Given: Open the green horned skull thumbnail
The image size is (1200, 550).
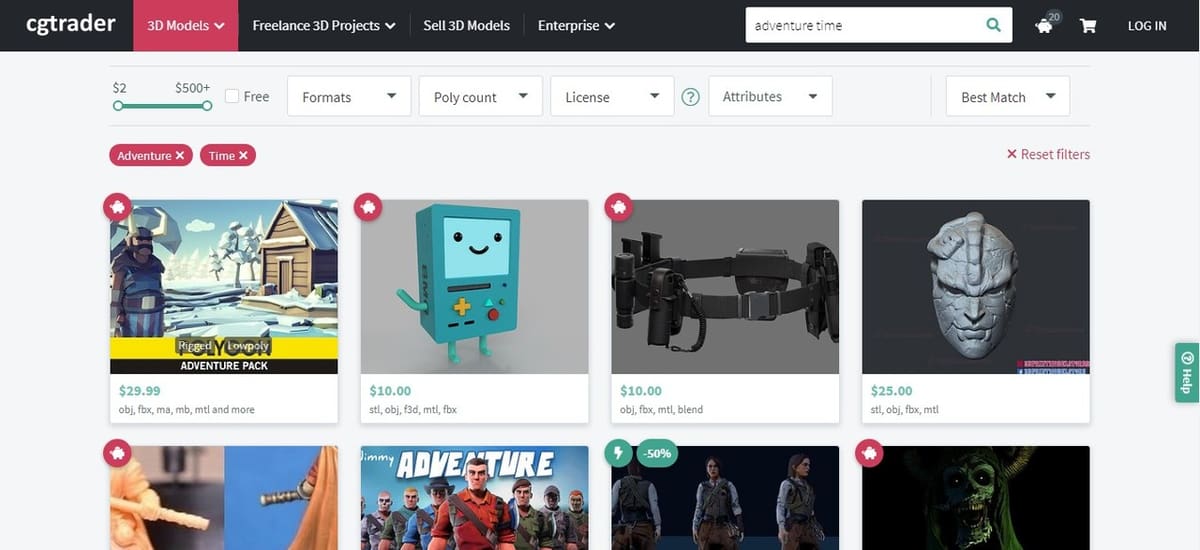Looking at the screenshot, I should 976,498.
